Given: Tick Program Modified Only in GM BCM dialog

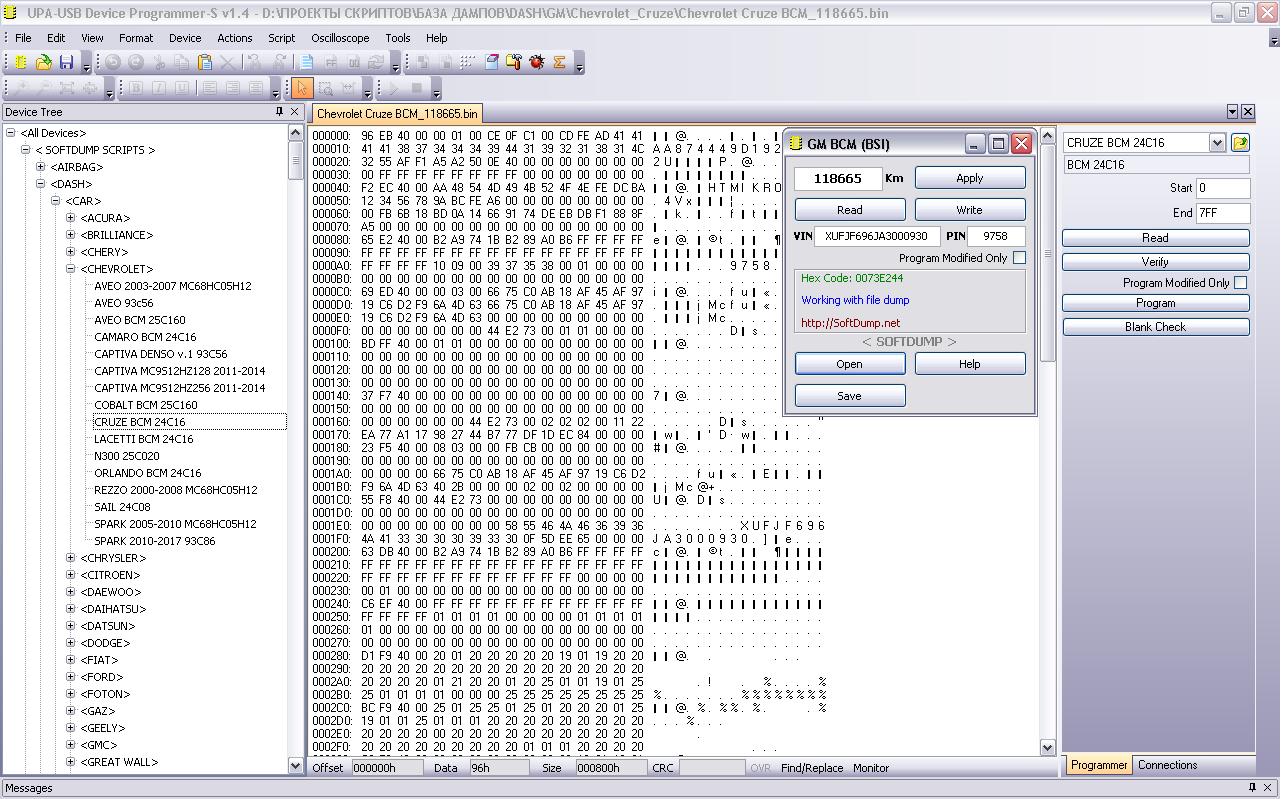Looking at the screenshot, I should 1019,258.
